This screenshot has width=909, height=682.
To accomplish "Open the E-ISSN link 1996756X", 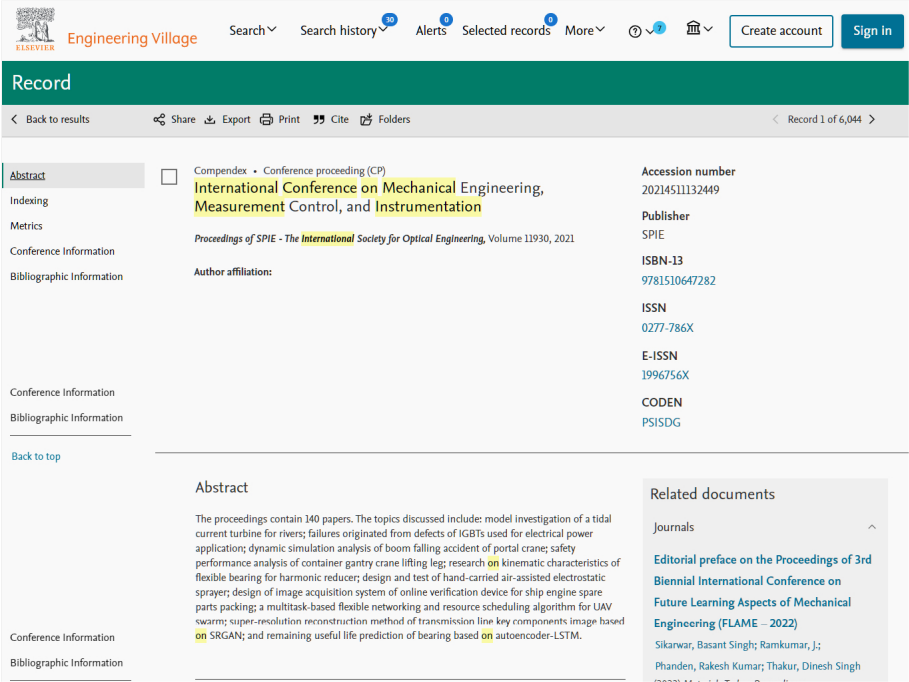I will point(665,375).
